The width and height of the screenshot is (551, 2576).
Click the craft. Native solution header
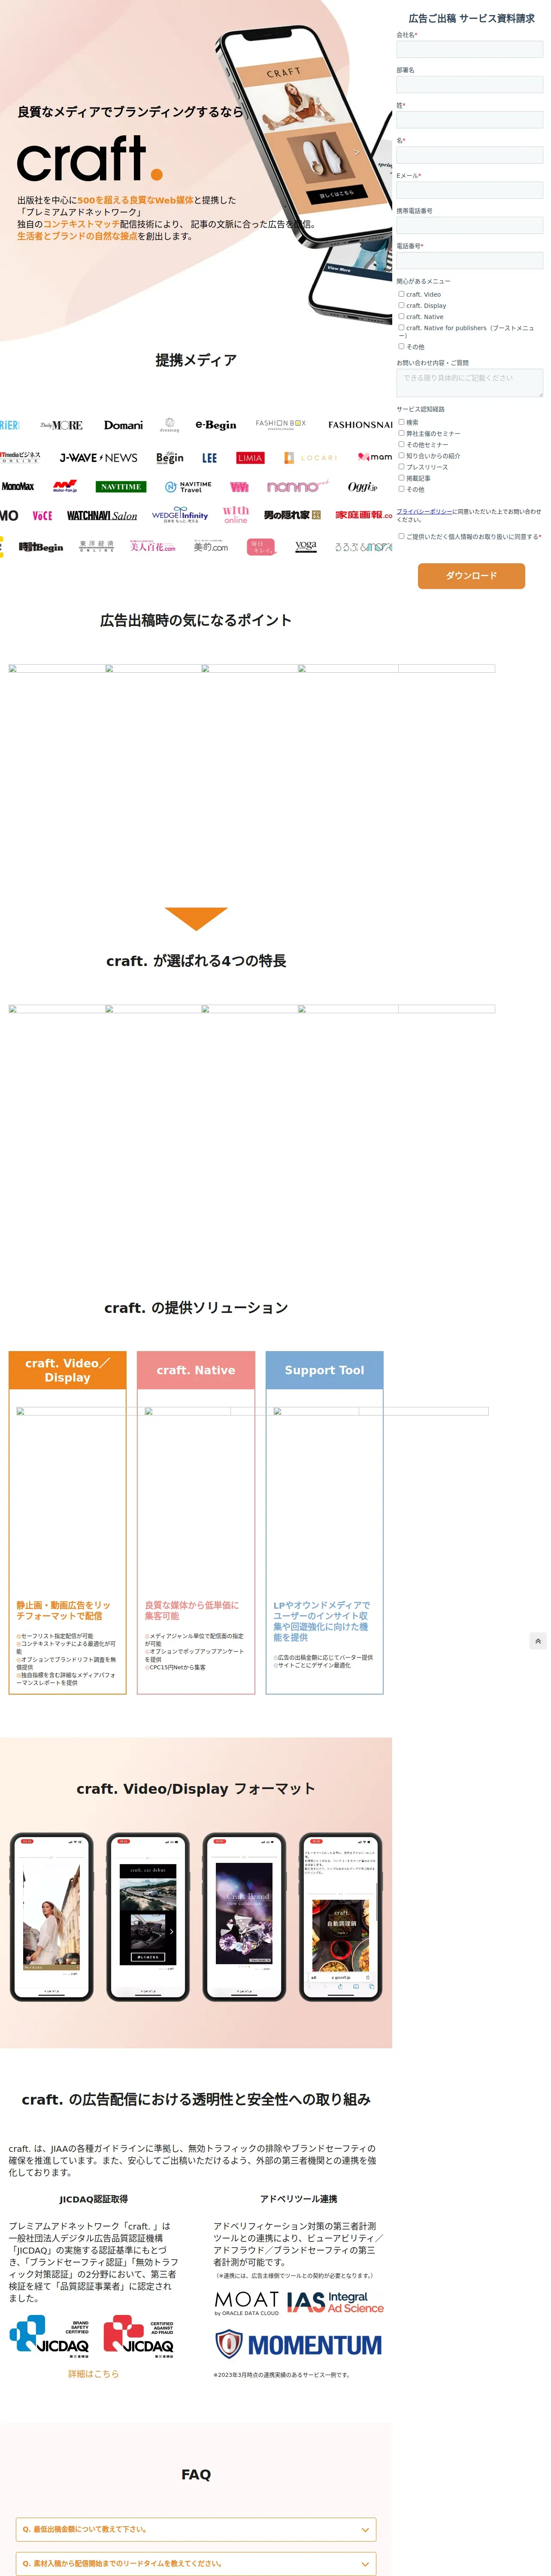tap(196, 1370)
